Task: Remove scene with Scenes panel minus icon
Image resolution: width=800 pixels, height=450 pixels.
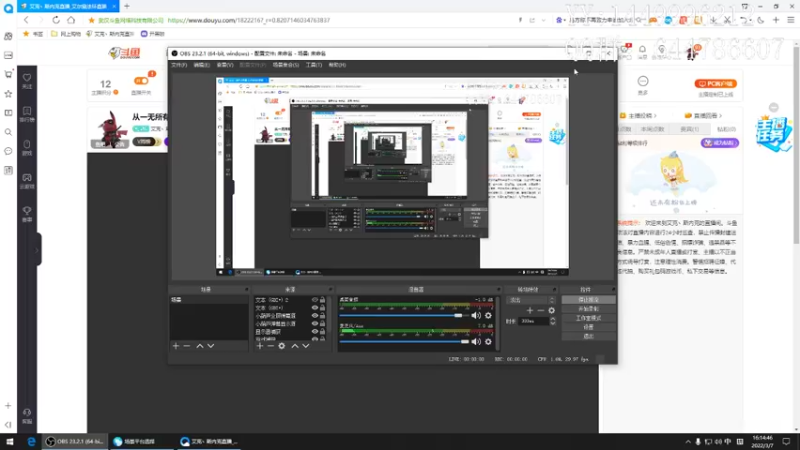Action: pos(187,346)
